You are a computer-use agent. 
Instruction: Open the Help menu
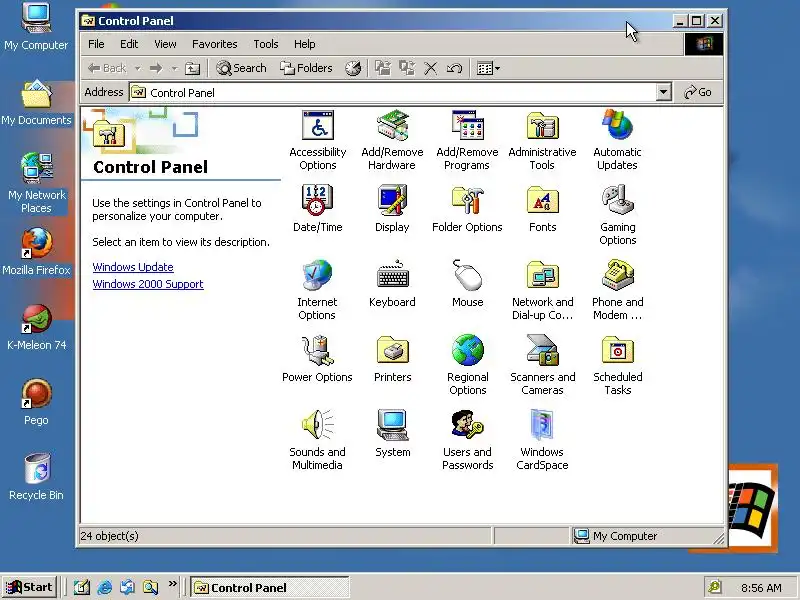pos(305,44)
